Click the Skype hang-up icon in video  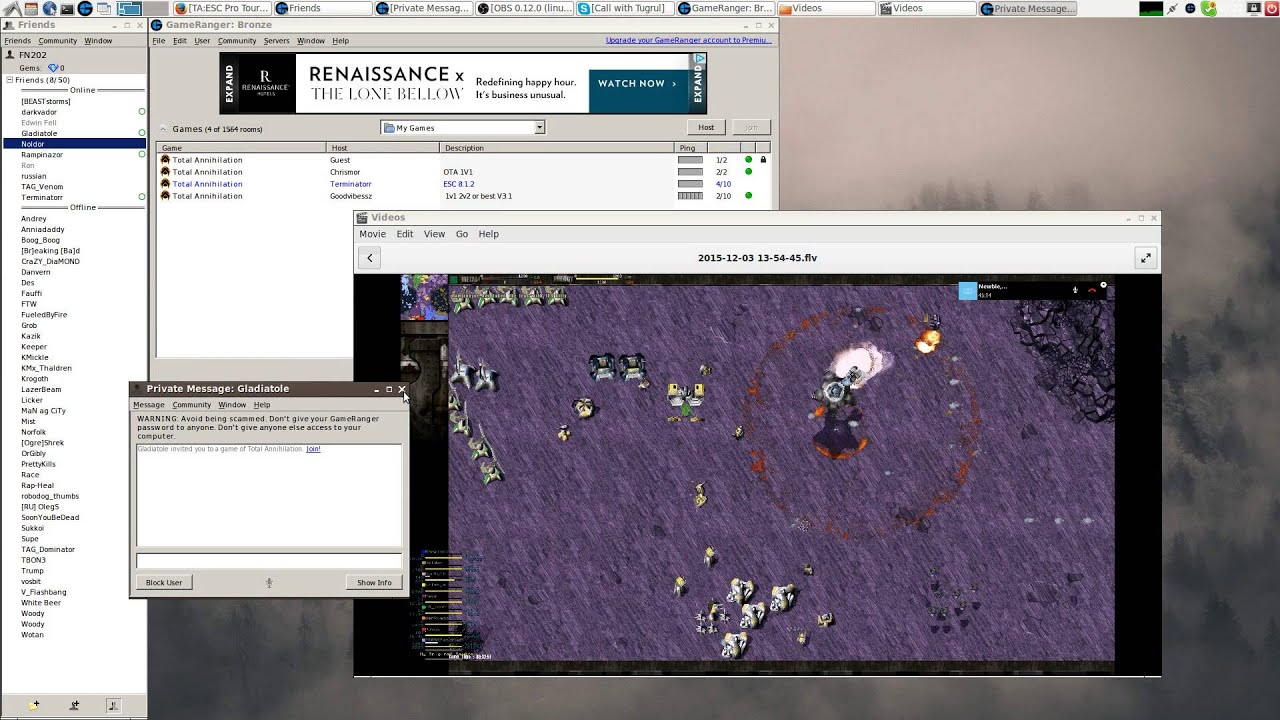(1091, 290)
